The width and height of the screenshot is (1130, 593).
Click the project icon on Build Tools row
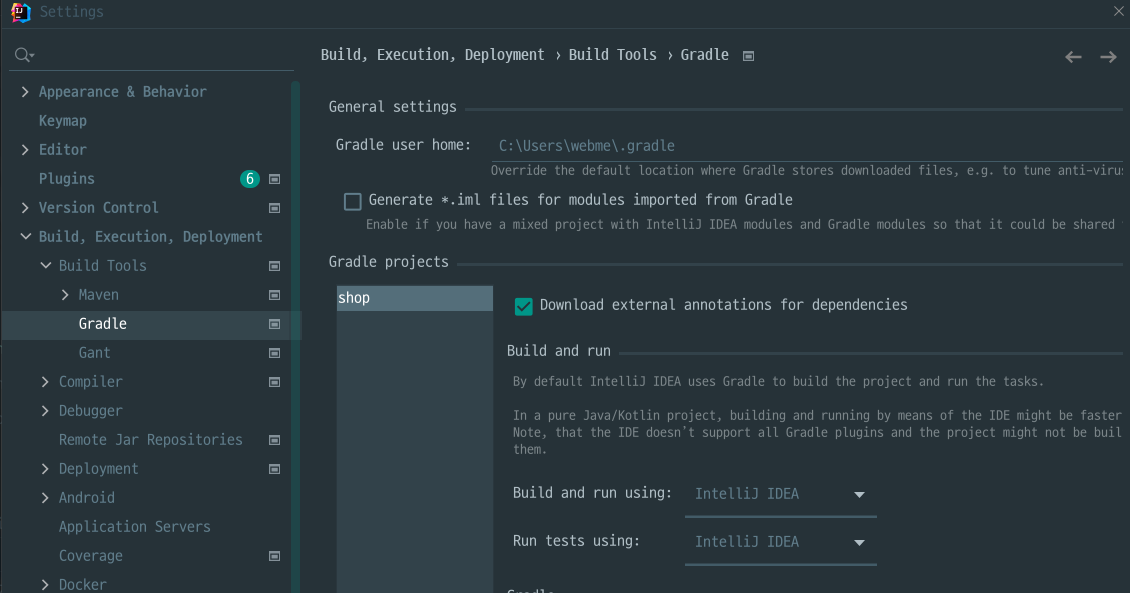pos(275,266)
